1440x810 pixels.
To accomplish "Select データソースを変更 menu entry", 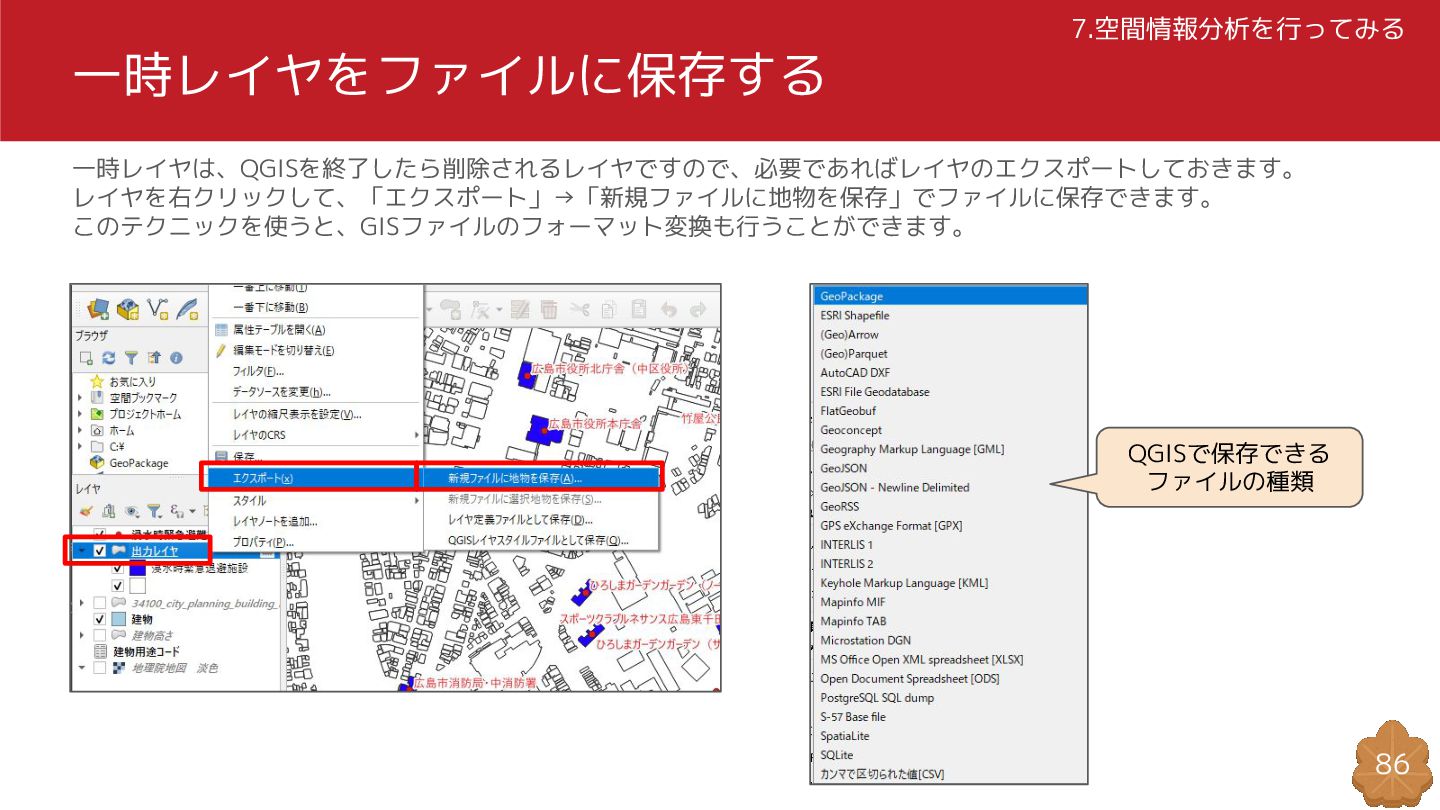I will point(317,392).
